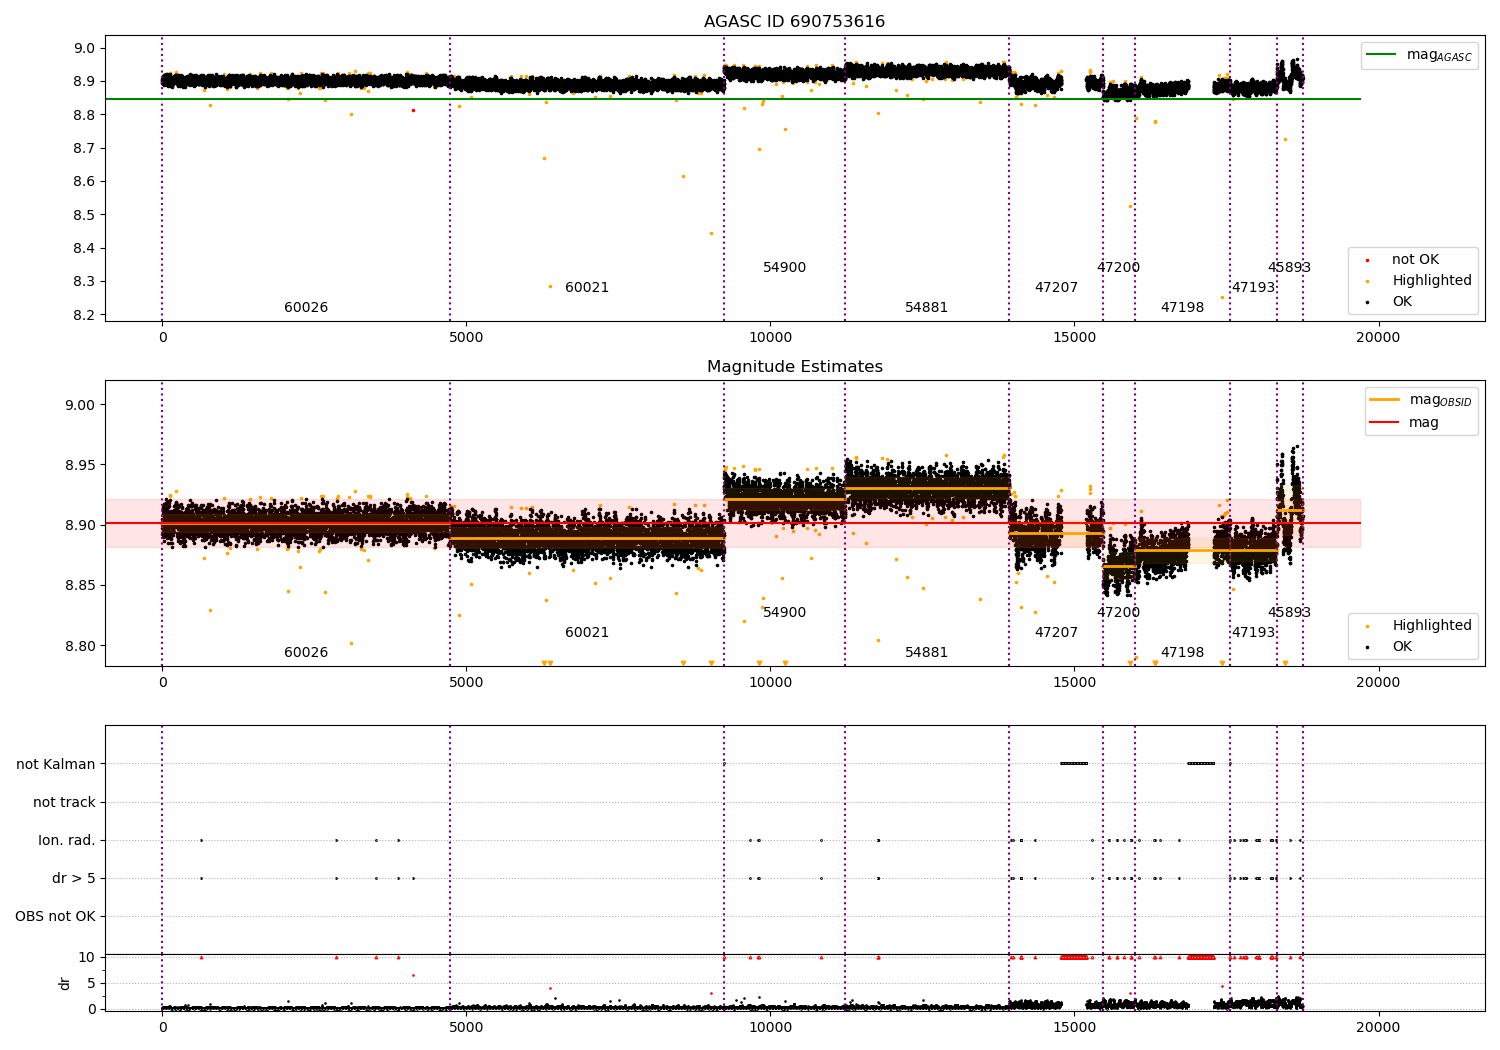Click OBSID label 47207 in top plot
Screen dimensions: 1500x1050
point(1056,288)
